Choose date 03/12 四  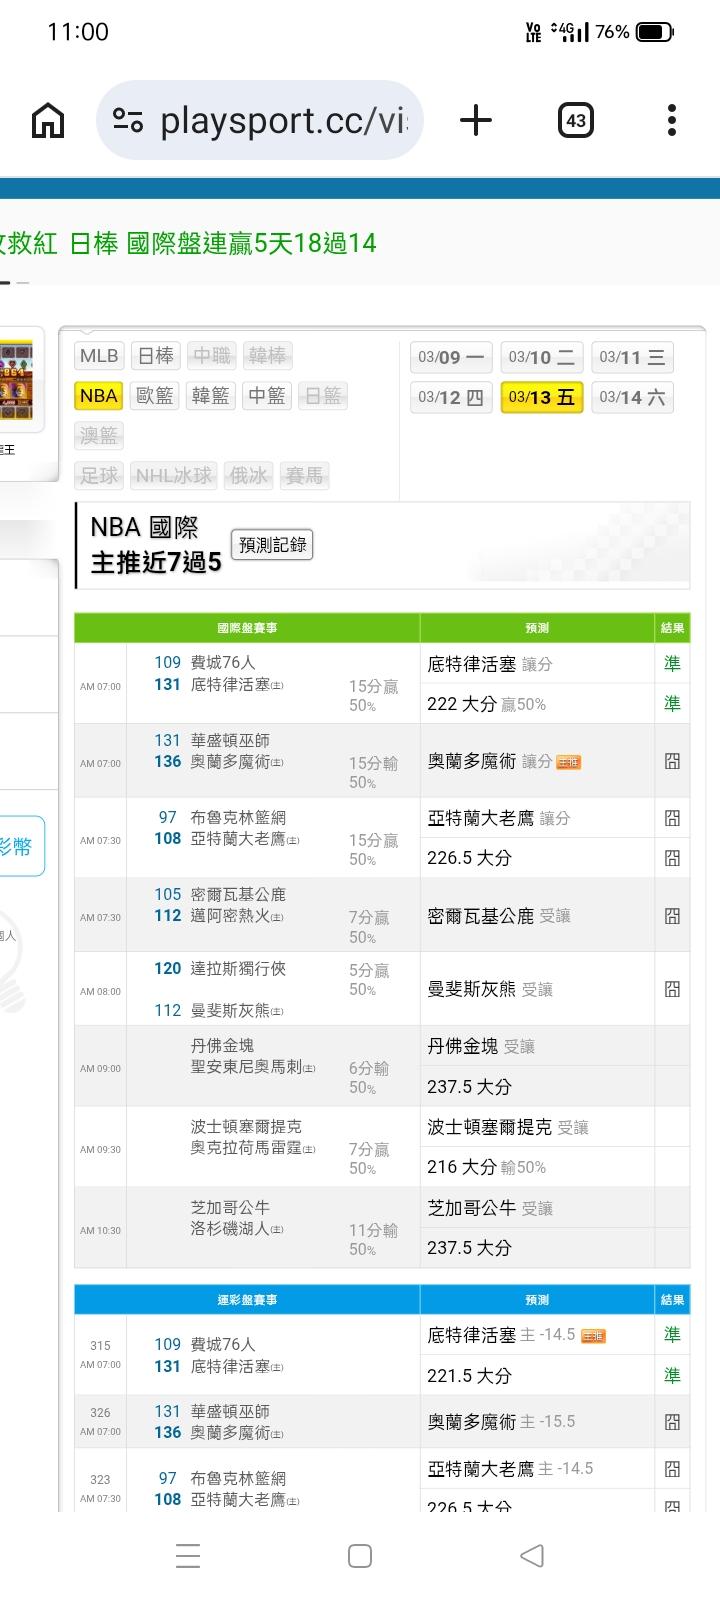pyautogui.click(x=451, y=397)
